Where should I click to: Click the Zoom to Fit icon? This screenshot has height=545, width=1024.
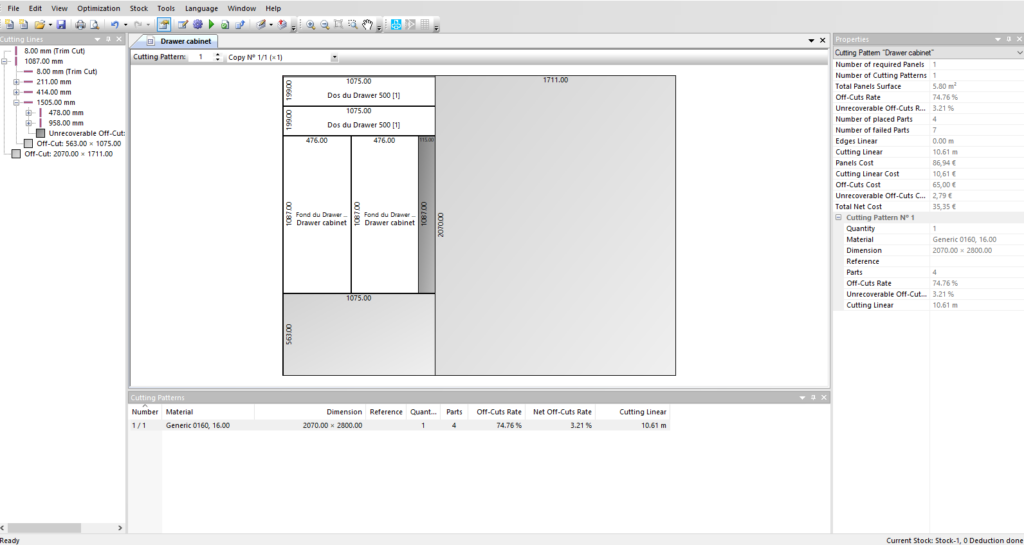click(x=338, y=25)
